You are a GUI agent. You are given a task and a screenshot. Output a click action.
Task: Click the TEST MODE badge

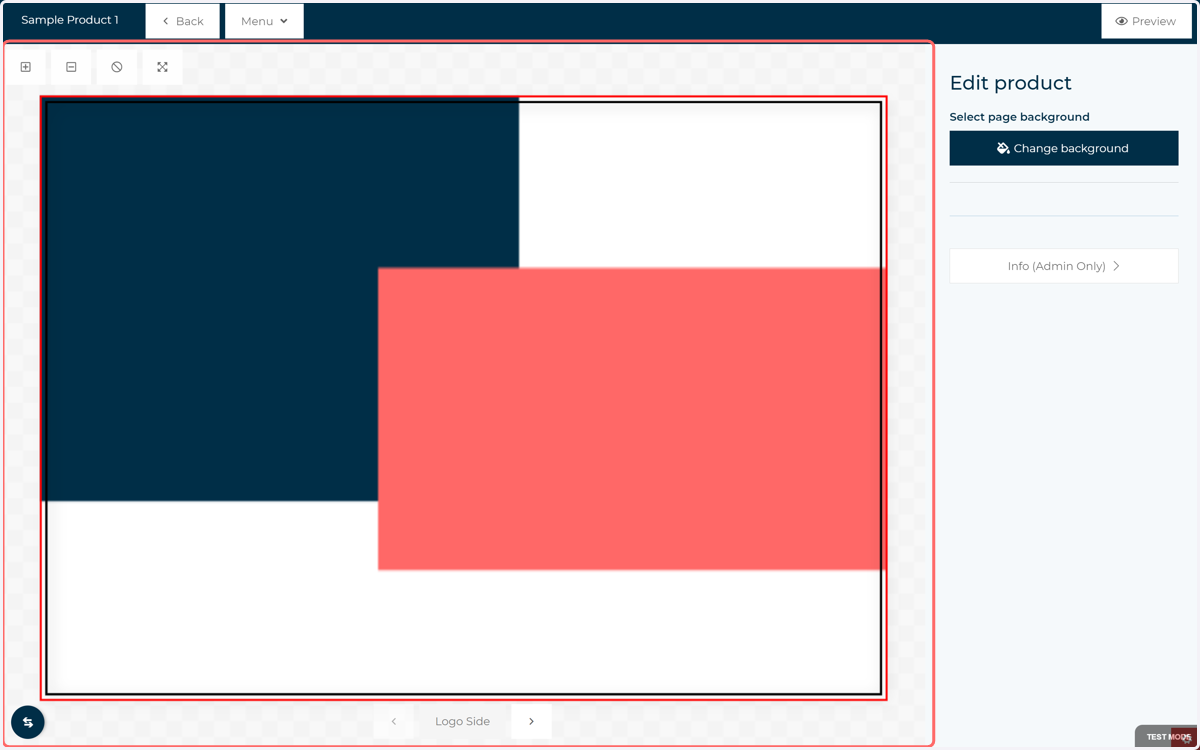(1166, 737)
